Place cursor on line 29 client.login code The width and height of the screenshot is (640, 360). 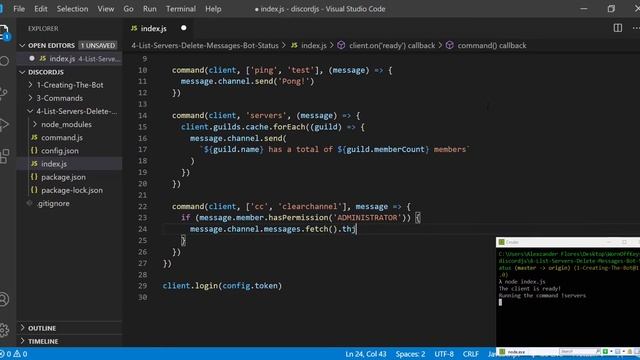coord(222,286)
